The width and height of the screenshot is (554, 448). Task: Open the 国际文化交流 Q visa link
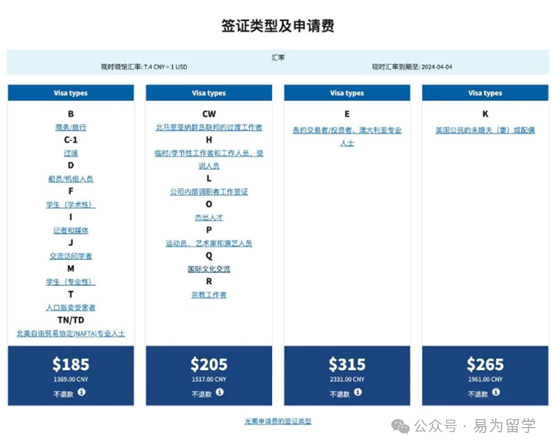coord(209,269)
